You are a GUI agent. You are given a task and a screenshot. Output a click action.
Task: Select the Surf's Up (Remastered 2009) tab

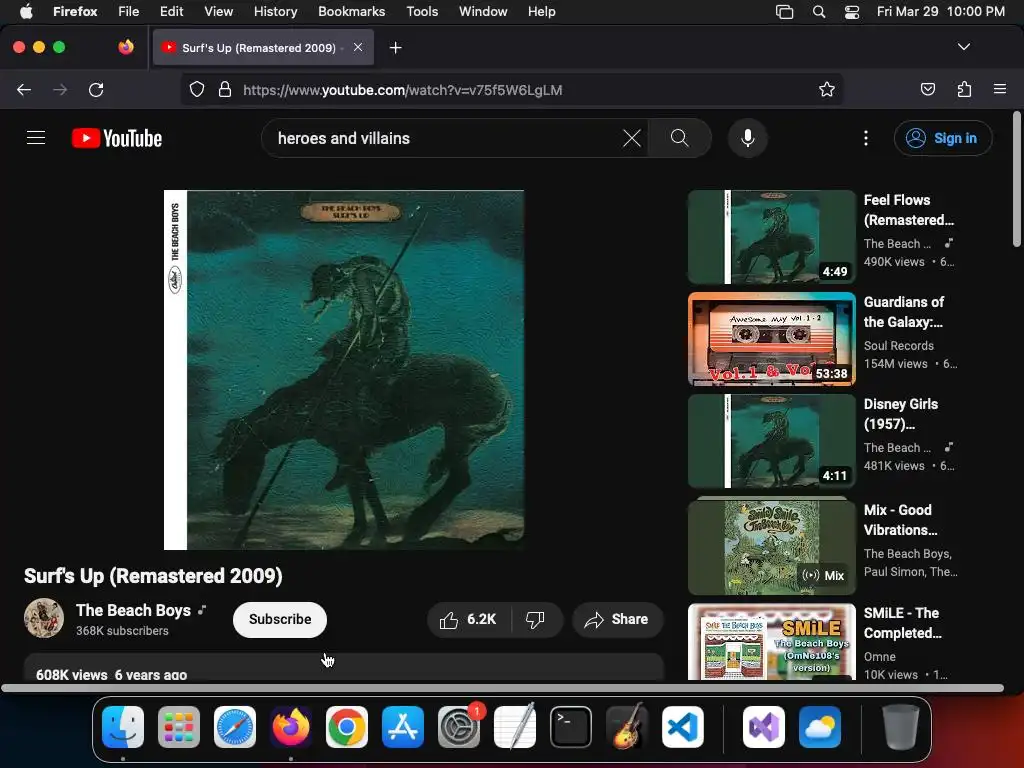click(x=263, y=48)
